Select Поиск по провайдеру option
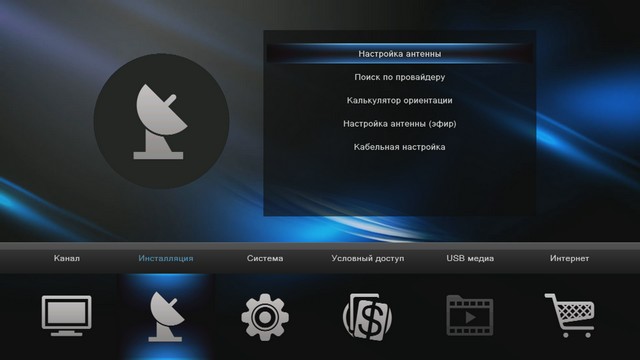Screen dimensions: 640x360 400,77
